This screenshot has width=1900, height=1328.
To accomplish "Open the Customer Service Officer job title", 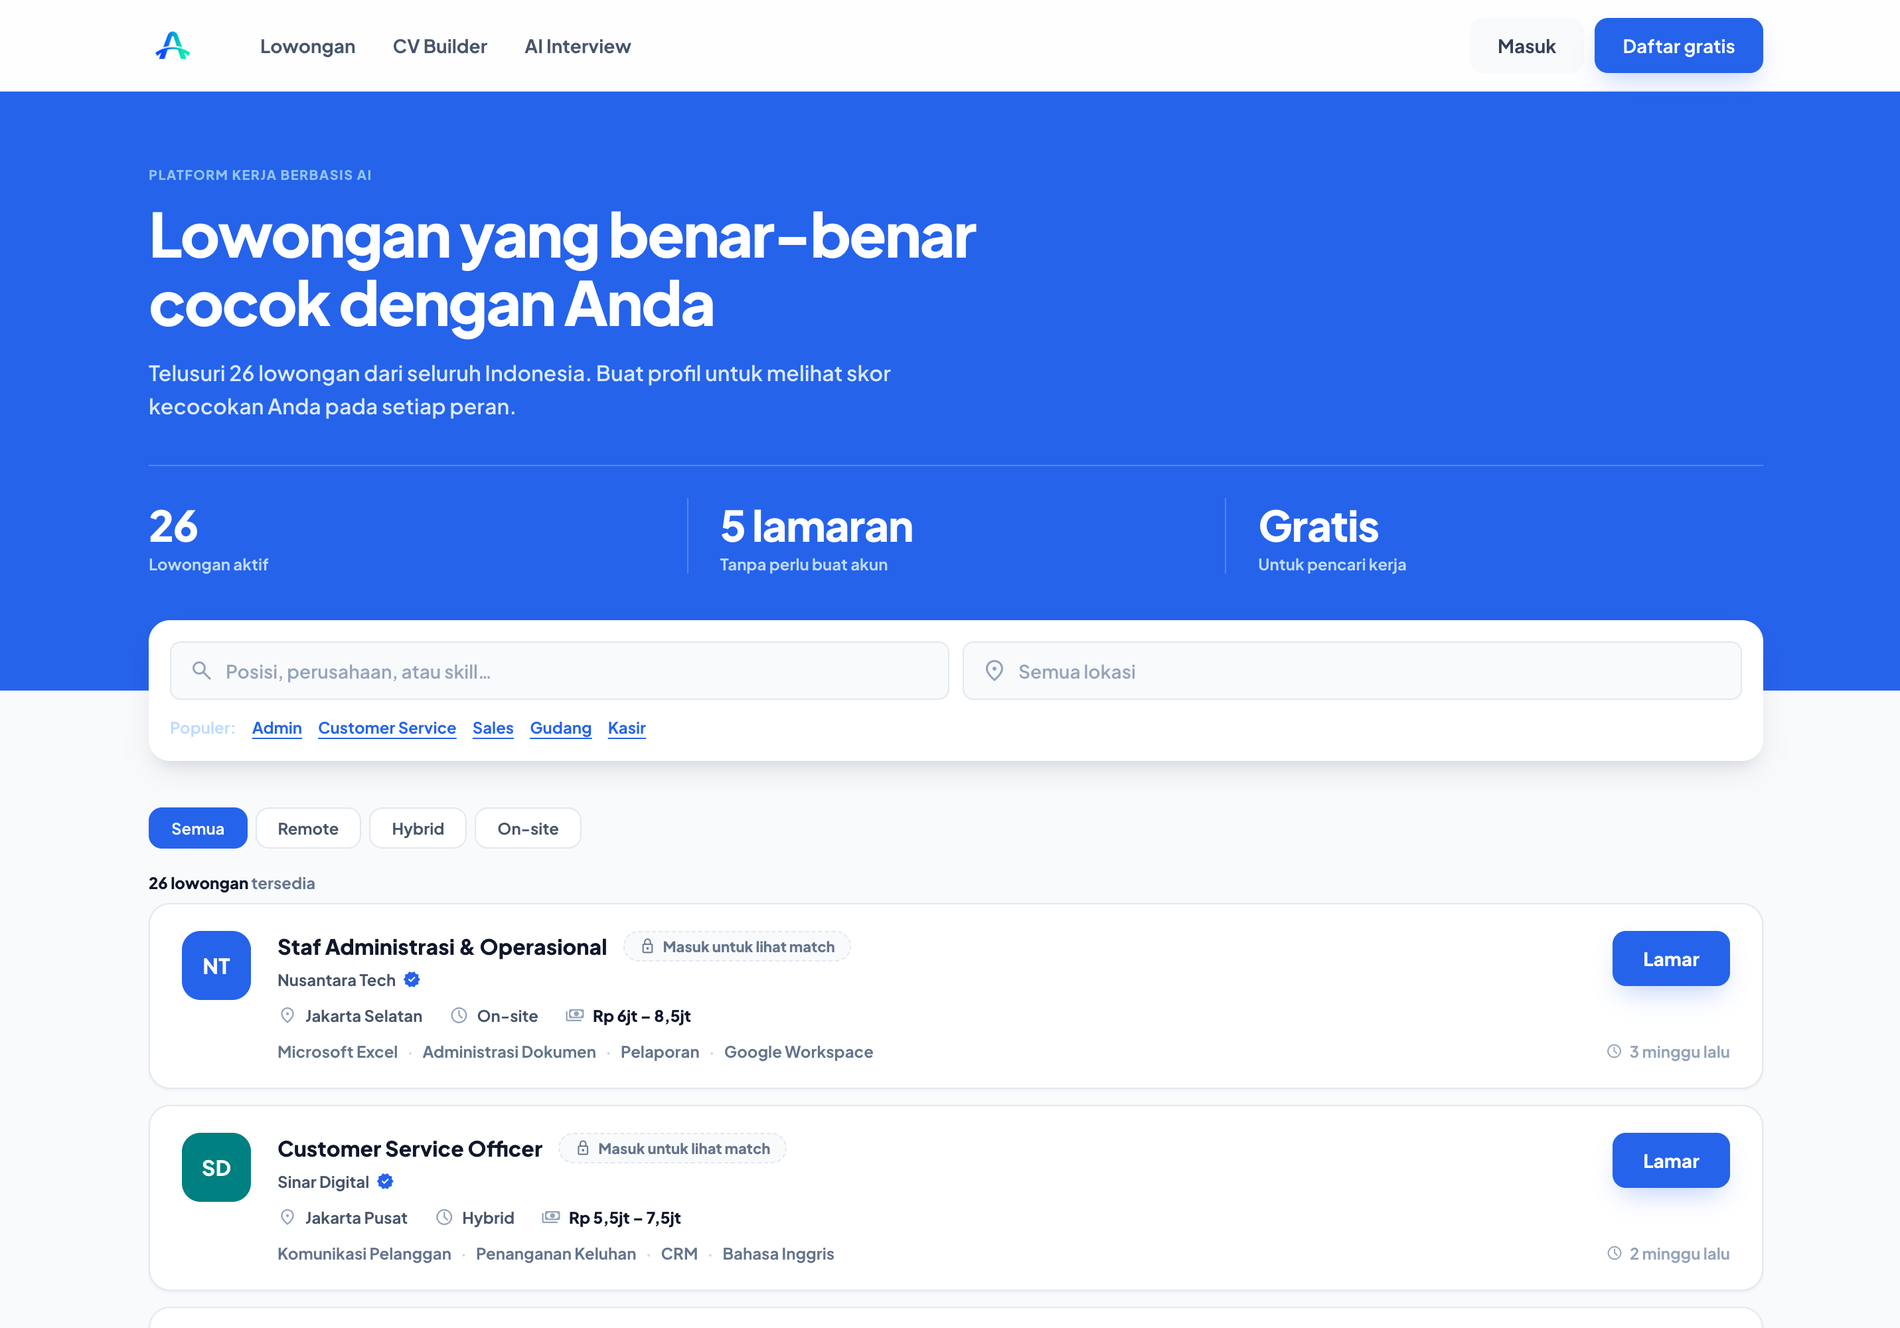I will [410, 1149].
